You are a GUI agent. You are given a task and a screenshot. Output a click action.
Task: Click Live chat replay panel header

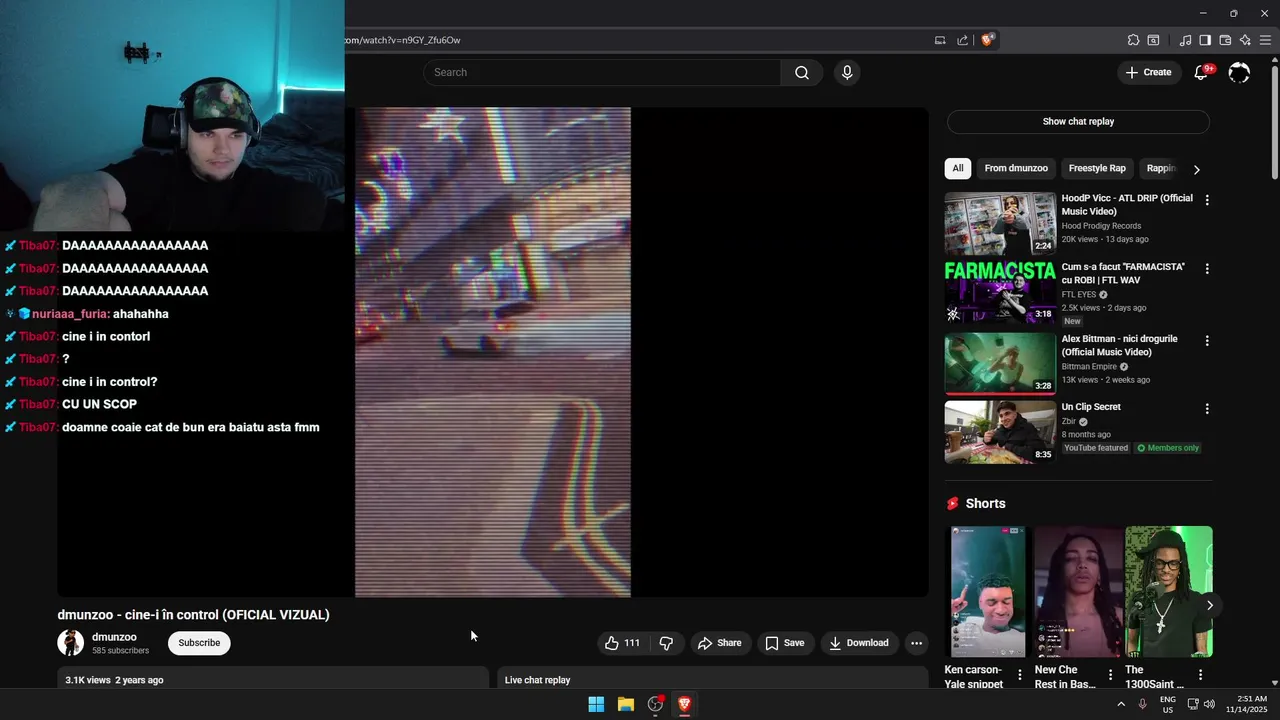click(x=714, y=680)
